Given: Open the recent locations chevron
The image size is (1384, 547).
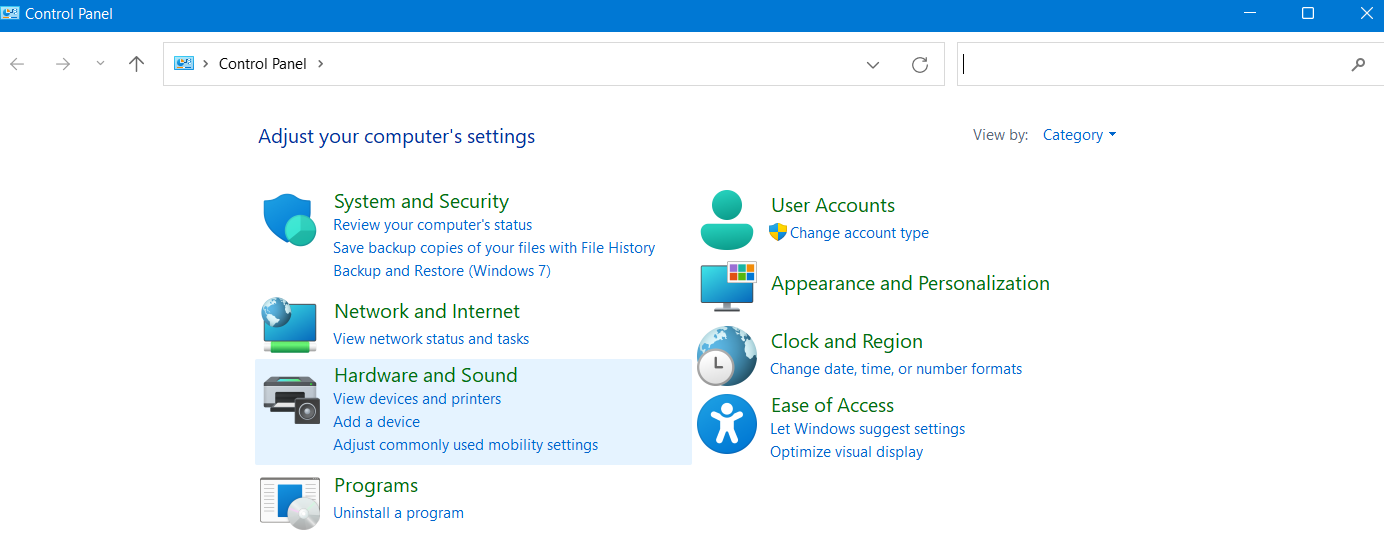Looking at the screenshot, I should point(100,64).
